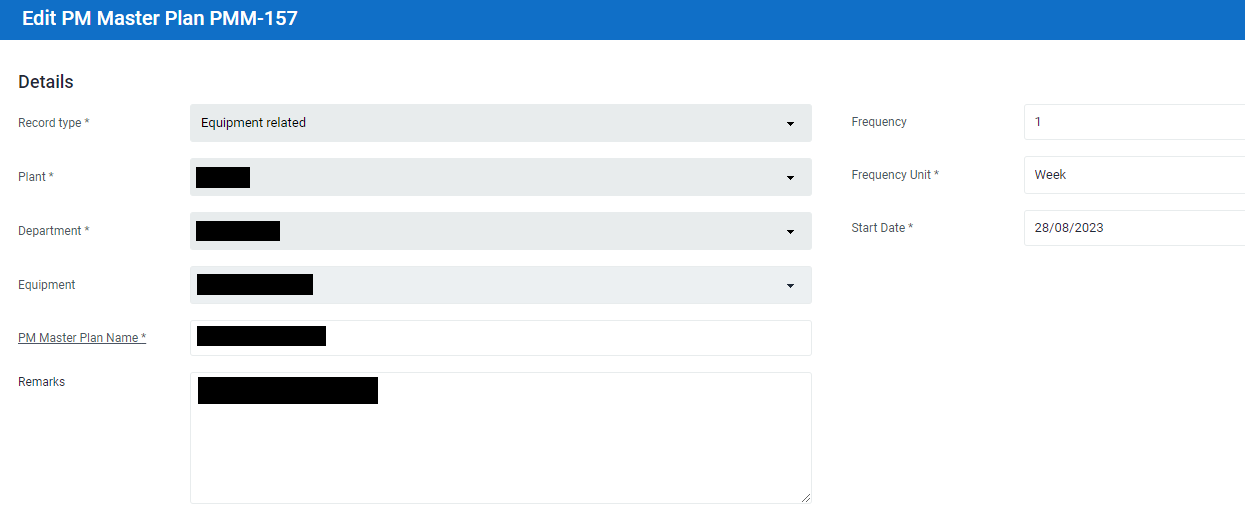Open the Equipment dropdown
Viewport: 1245px width, 510px height.
pos(500,285)
